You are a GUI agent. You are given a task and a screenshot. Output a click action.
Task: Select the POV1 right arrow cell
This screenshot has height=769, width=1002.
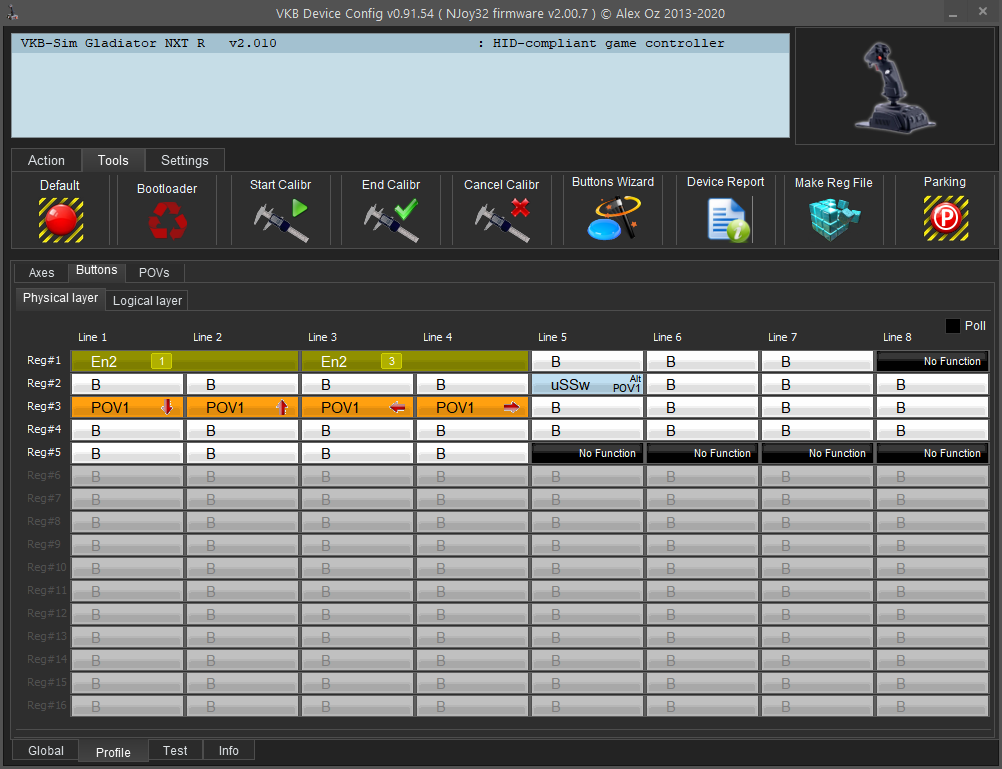point(473,407)
